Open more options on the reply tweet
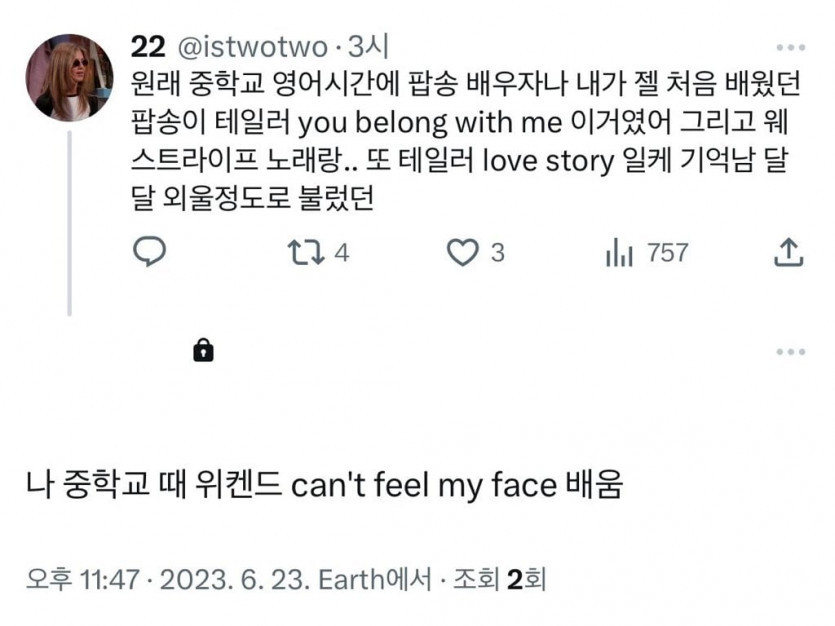 790,351
